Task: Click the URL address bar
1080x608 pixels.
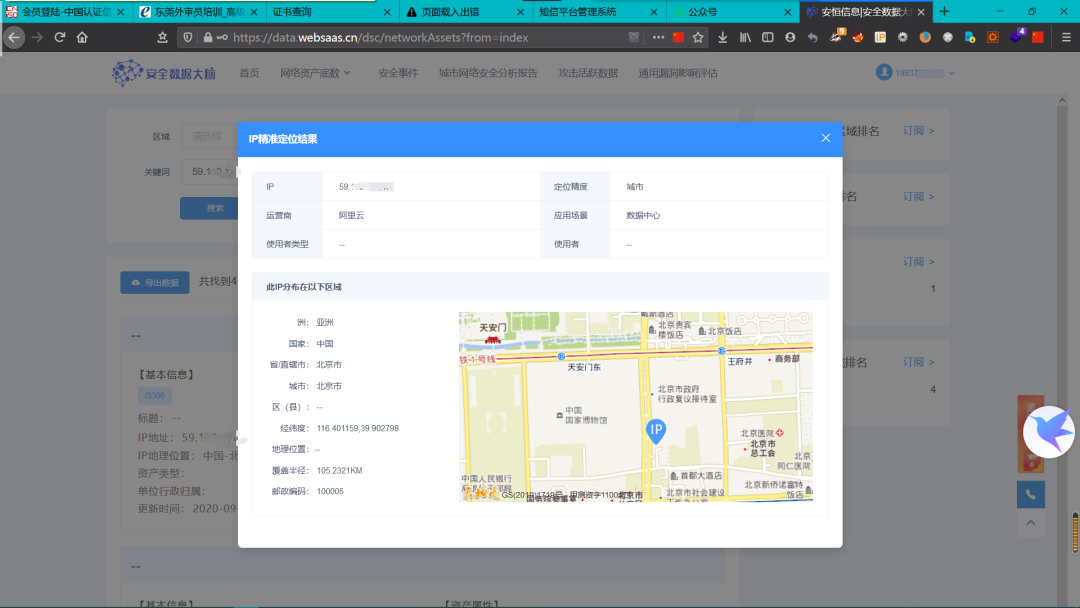Action: click(427, 37)
